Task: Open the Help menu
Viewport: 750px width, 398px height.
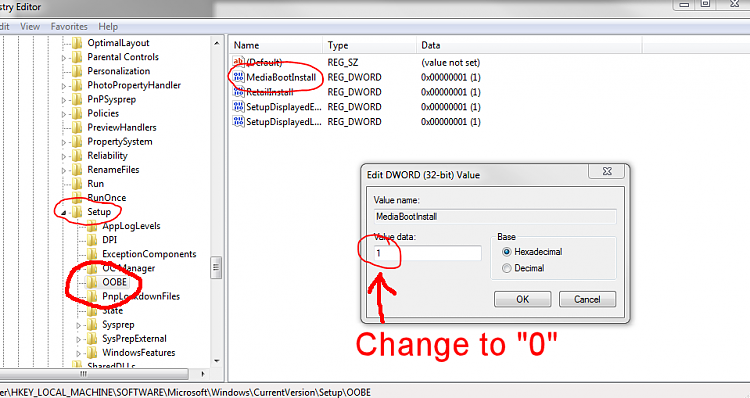Action: (x=108, y=27)
